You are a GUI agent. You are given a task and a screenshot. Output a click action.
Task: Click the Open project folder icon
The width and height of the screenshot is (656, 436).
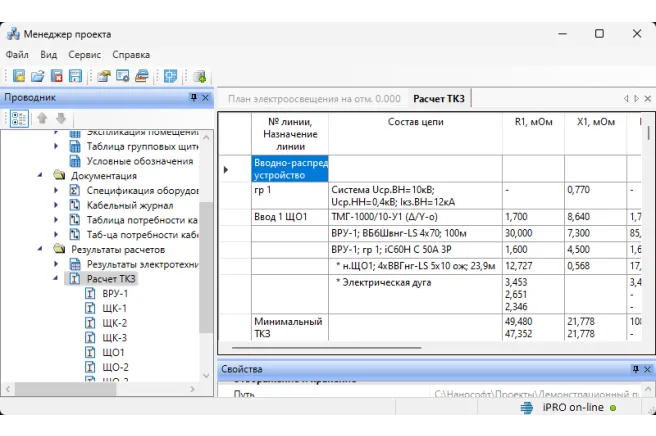(x=37, y=76)
